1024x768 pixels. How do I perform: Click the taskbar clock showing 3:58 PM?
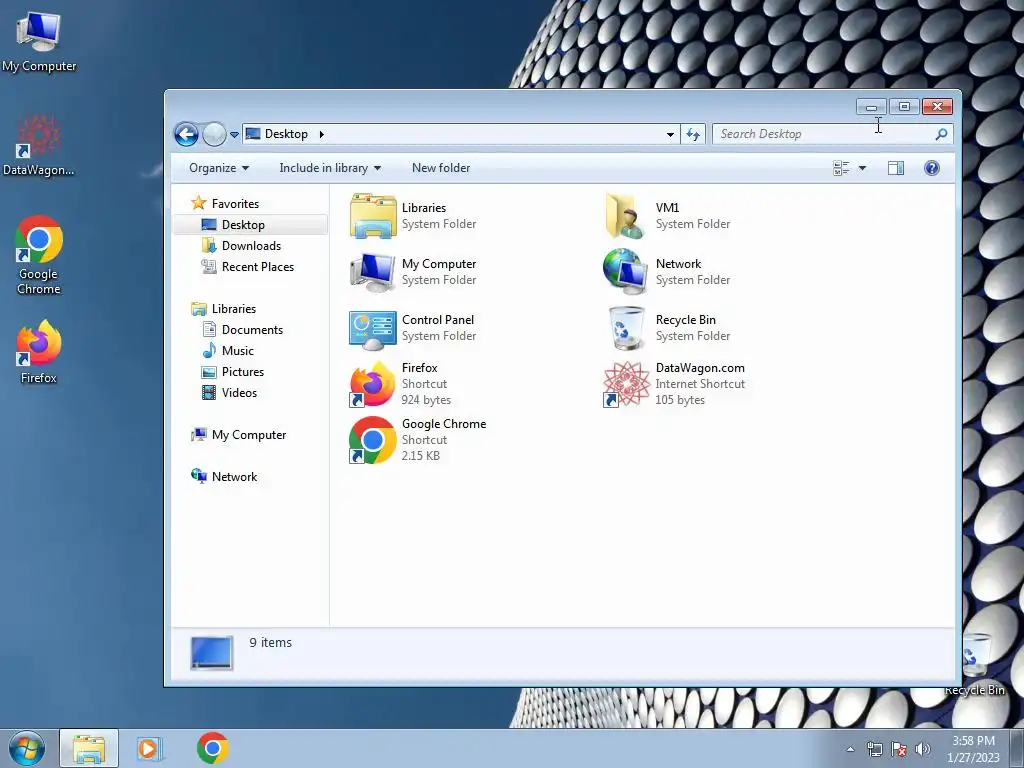[973, 749]
